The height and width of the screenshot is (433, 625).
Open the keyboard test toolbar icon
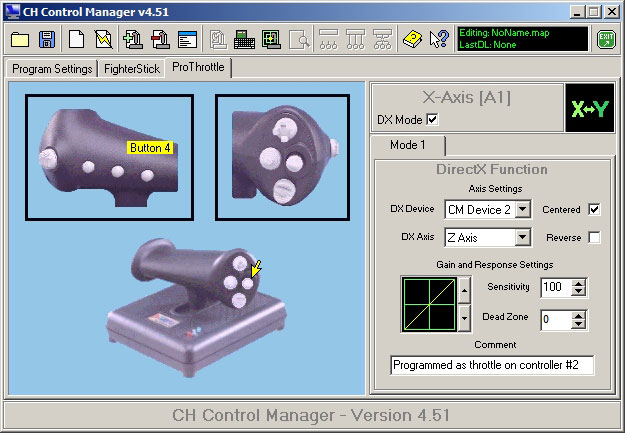[244, 39]
